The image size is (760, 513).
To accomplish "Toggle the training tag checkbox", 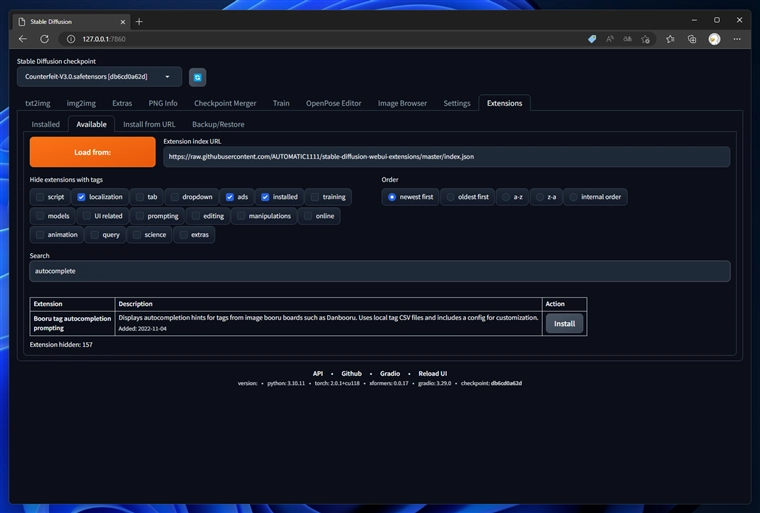I will tap(315, 197).
